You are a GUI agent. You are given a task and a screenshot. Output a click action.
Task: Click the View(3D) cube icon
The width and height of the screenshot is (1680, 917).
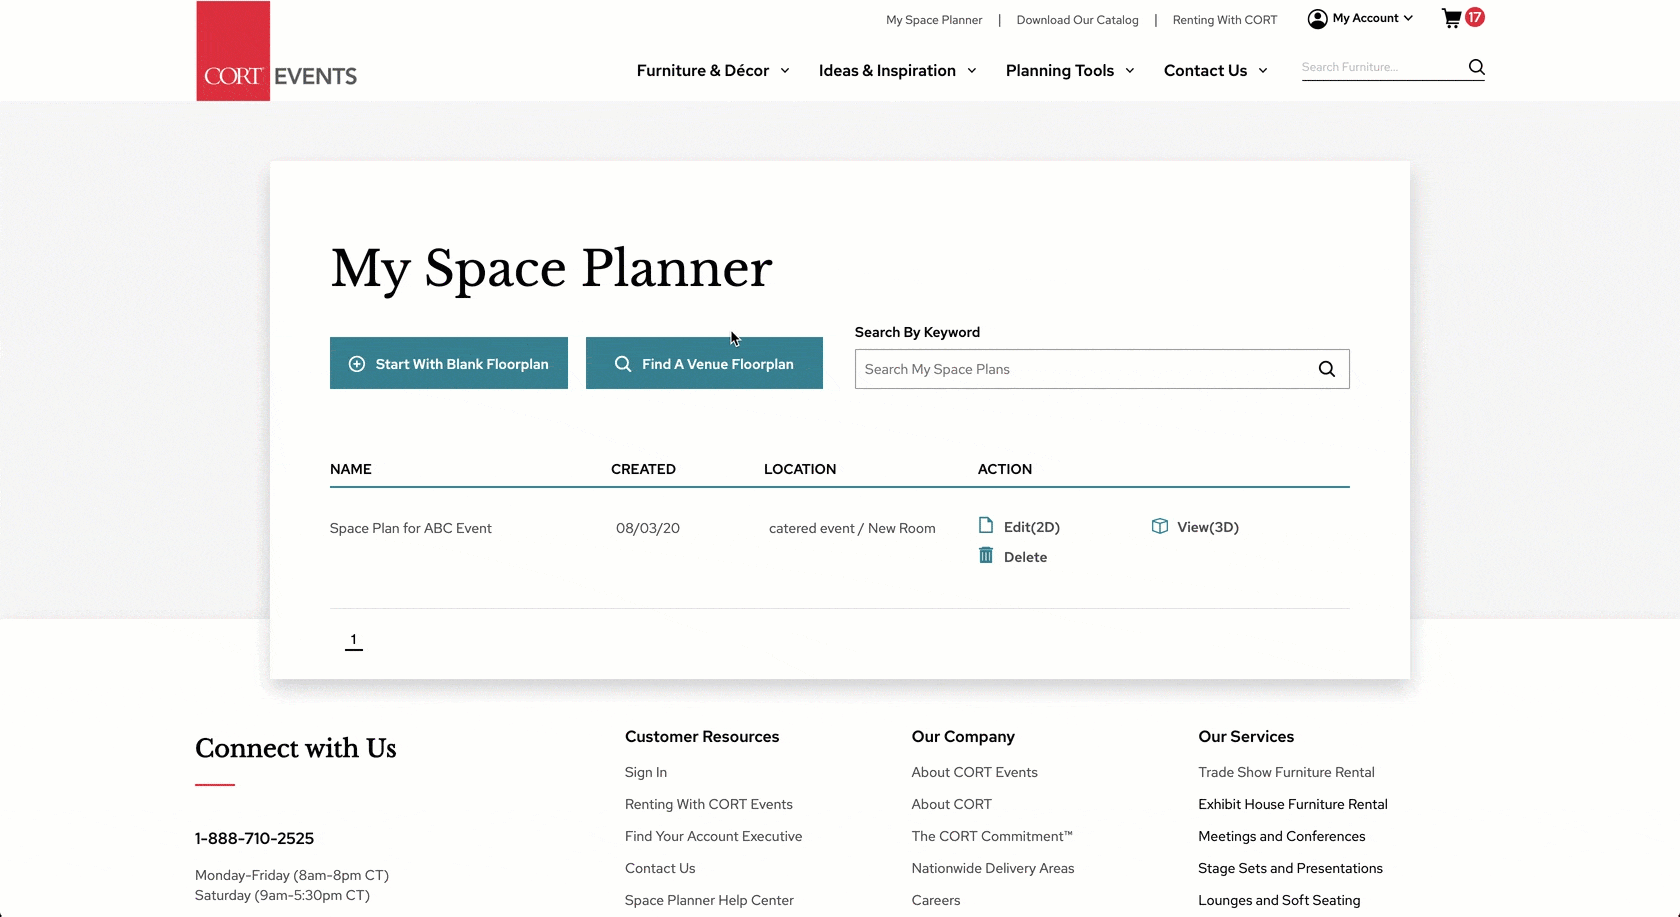pos(1160,526)
